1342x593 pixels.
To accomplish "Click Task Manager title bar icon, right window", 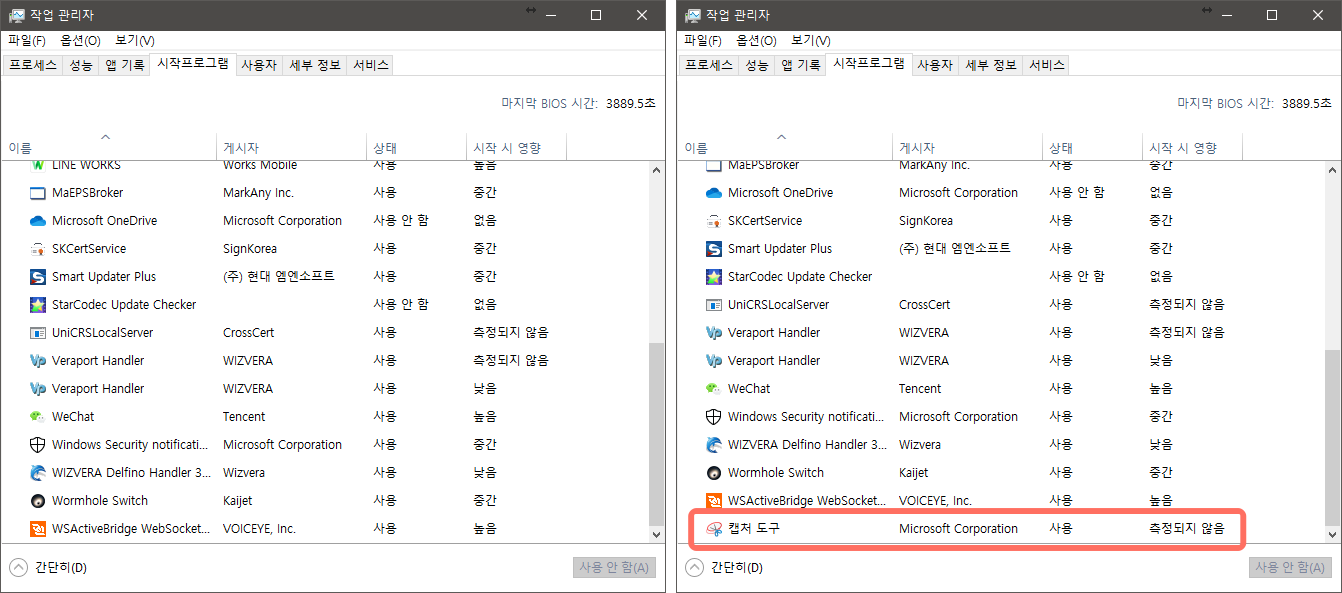I will tap(693, 15).
